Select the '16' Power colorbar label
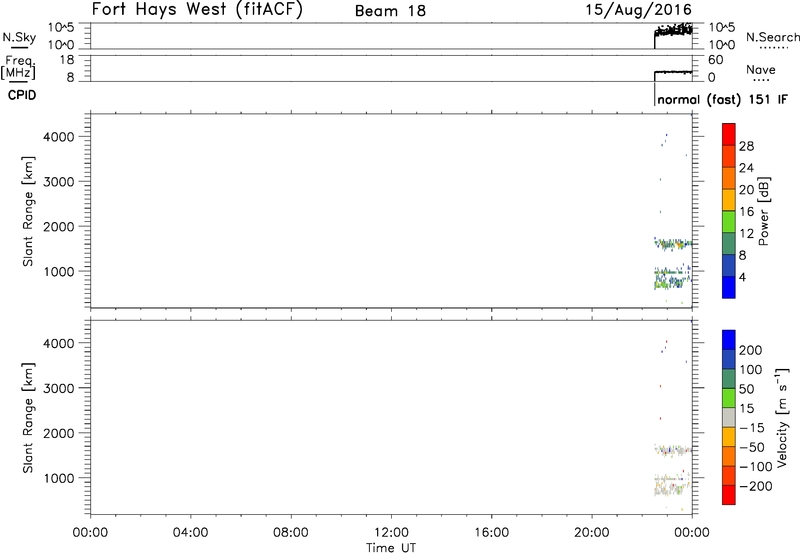This screenshot has height=554, width=800. 746,212
